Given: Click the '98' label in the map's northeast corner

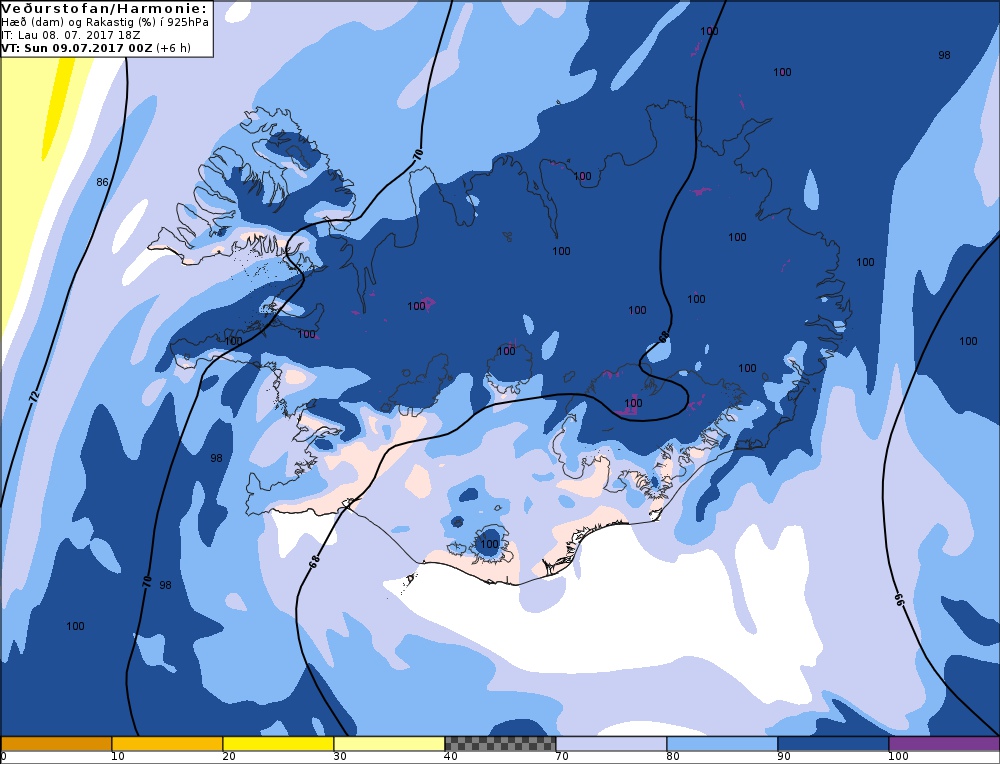Looking at the screenshot, I should (945, 55).
